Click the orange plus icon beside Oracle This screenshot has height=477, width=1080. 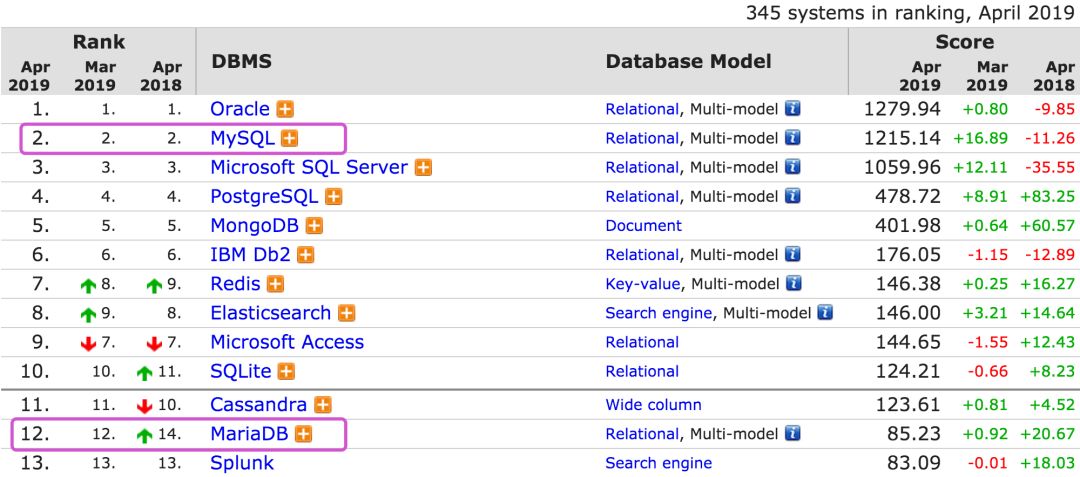click(x=286, y=109)
